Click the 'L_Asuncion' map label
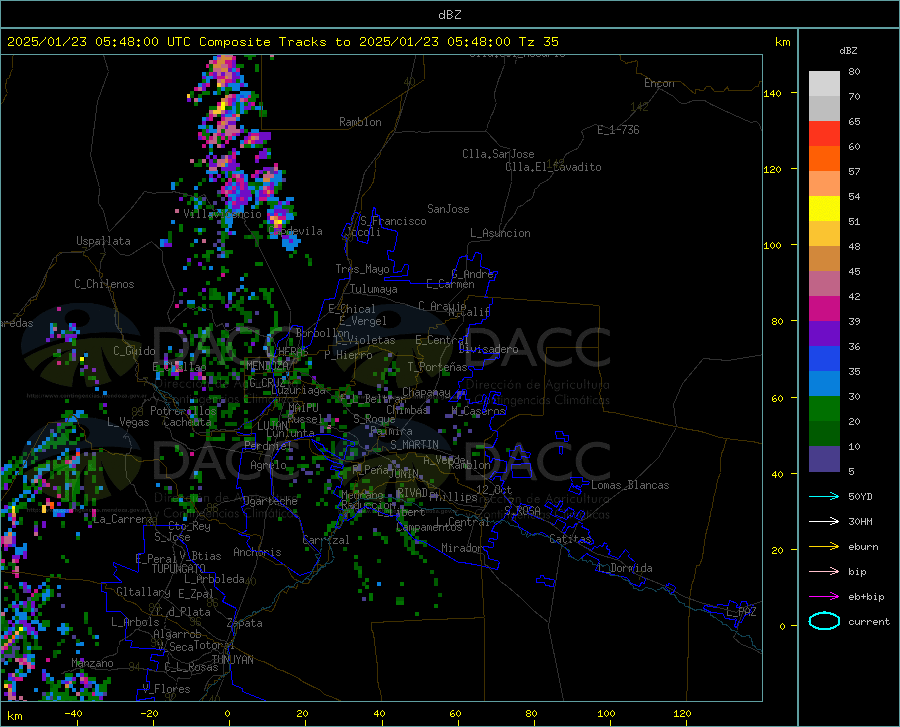This screenshot has height=727, width=900. pyautogui.click(x=500, y=233)
